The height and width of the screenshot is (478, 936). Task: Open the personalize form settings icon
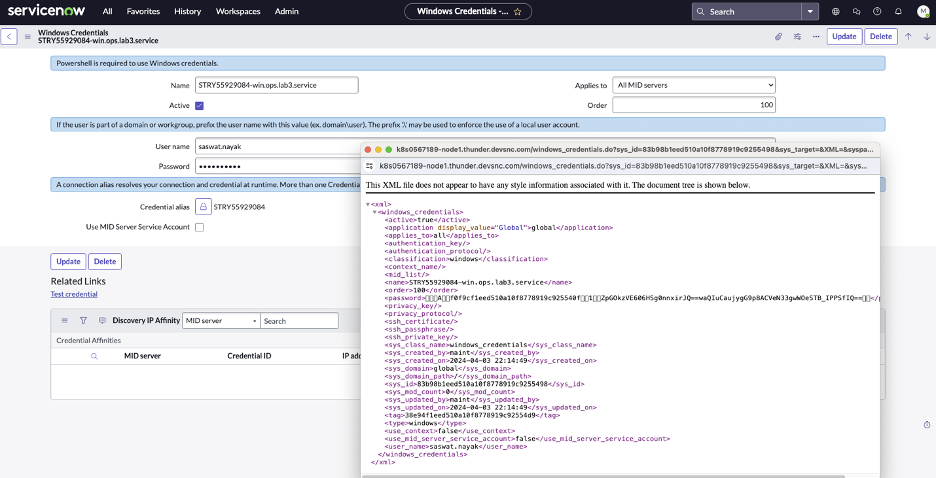(797, 36)
